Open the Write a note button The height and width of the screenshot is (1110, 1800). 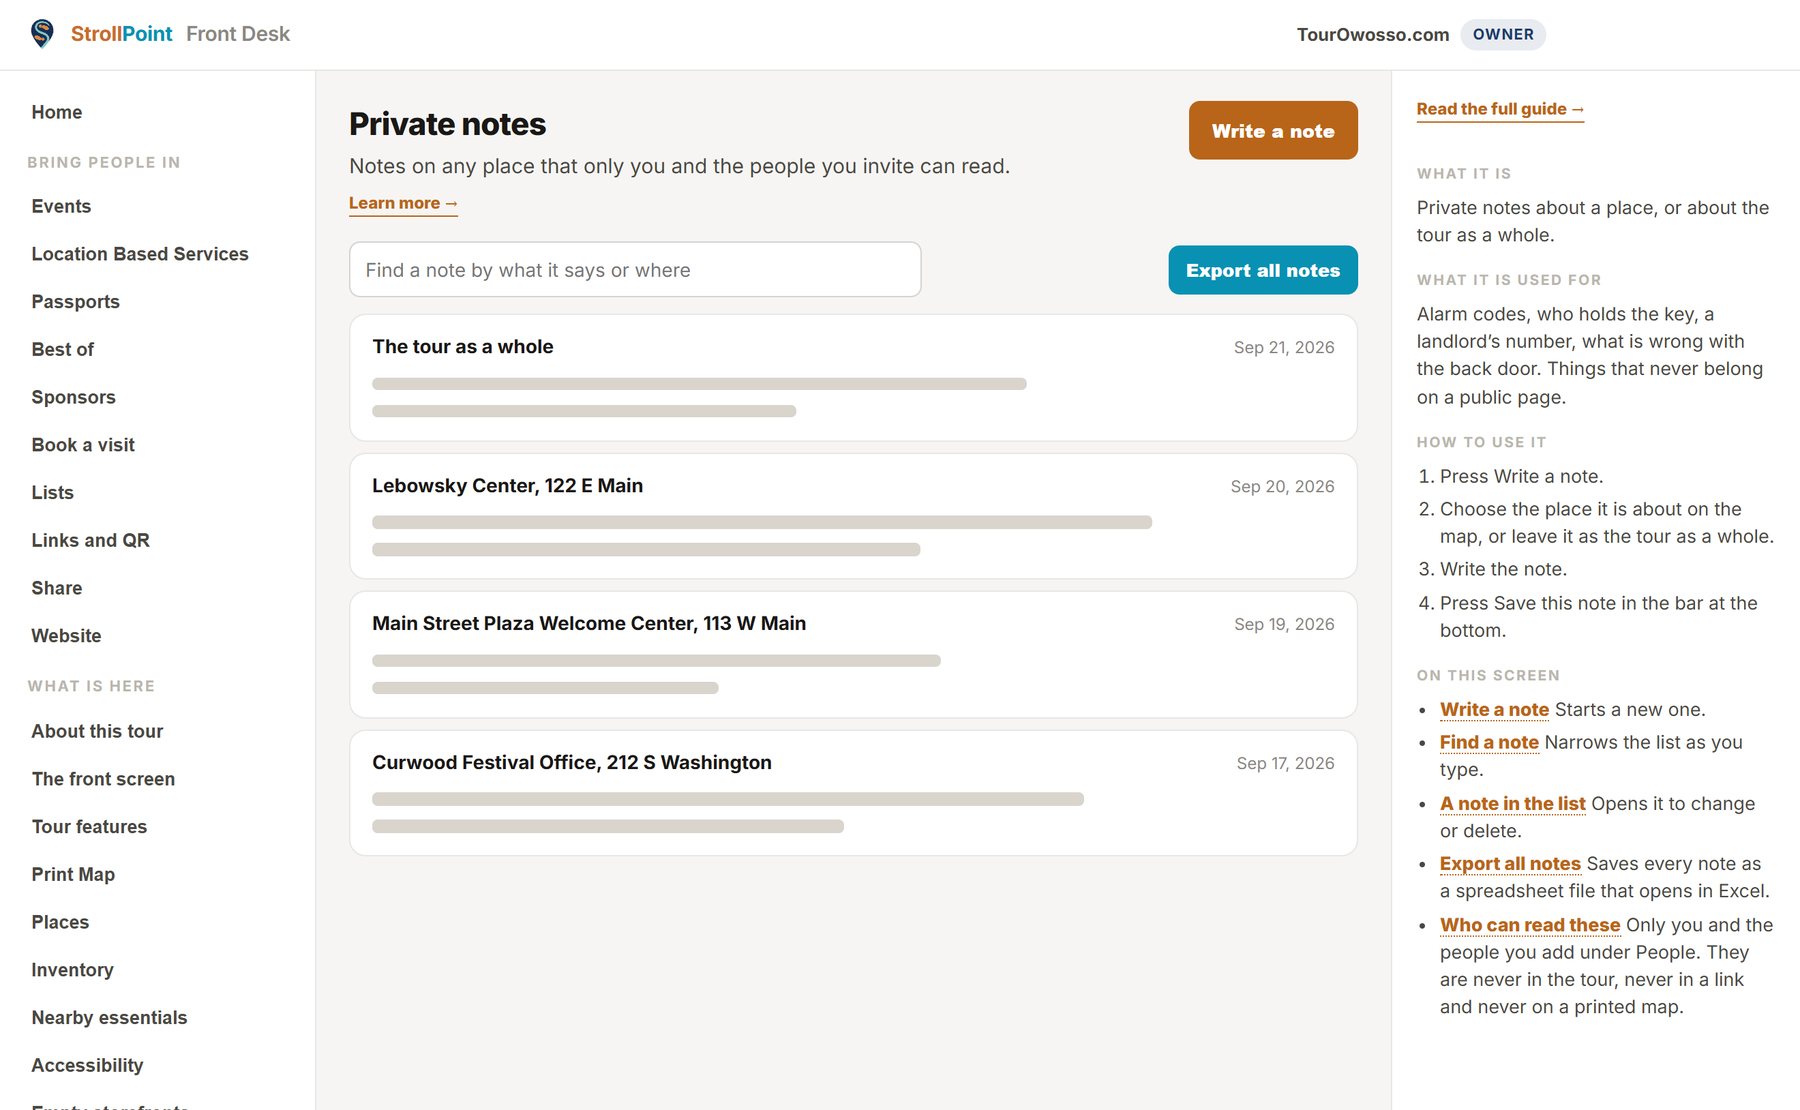coord(1273,130)
